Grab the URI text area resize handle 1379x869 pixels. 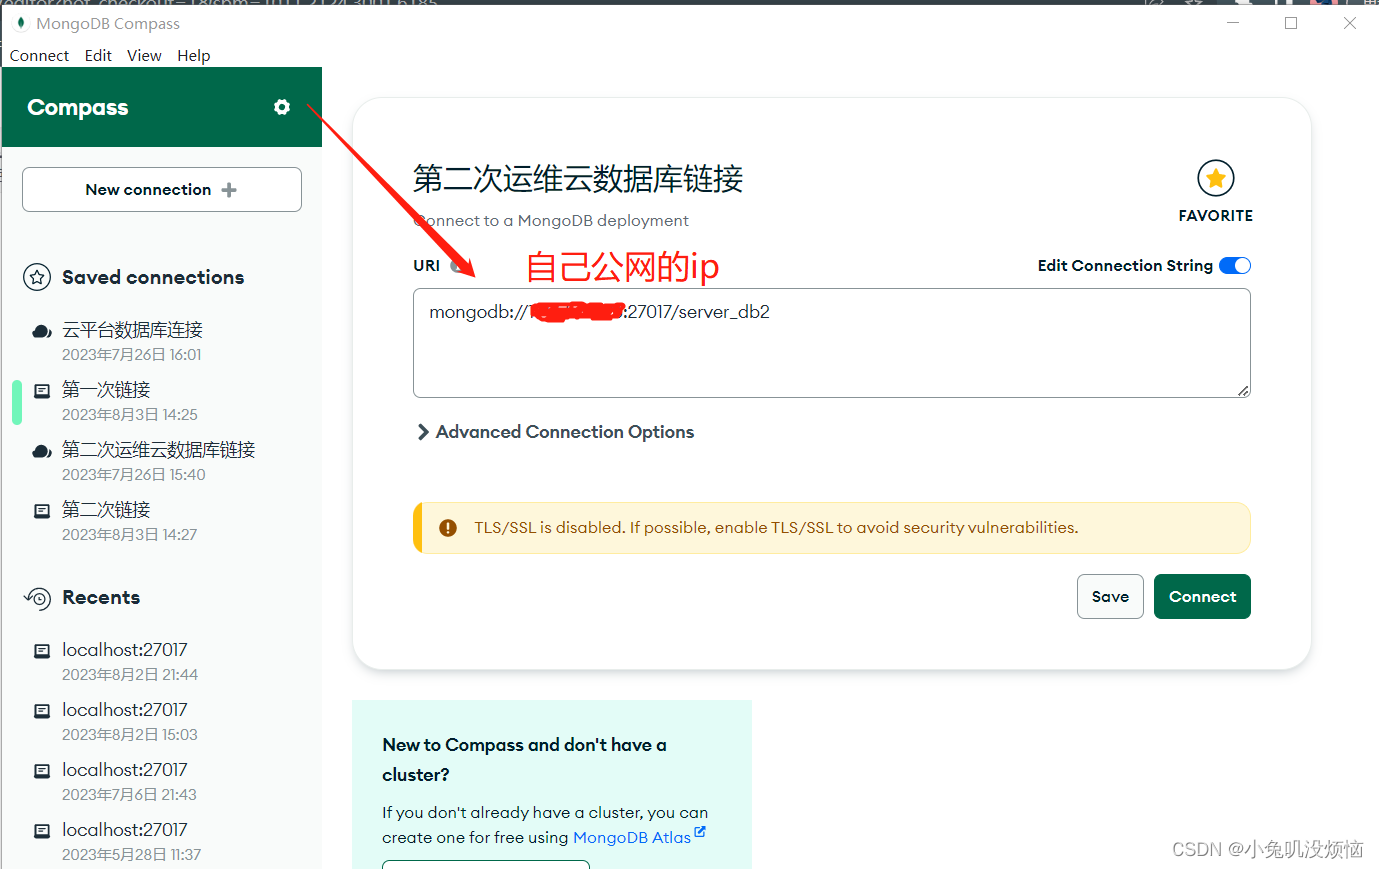click(1243, 390)
